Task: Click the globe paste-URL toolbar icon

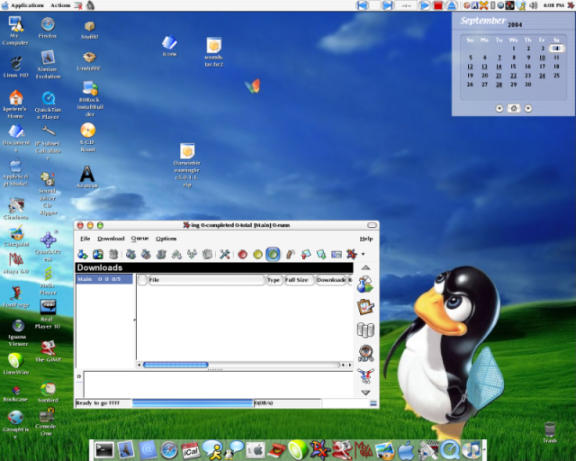Action: click(98, 254)
